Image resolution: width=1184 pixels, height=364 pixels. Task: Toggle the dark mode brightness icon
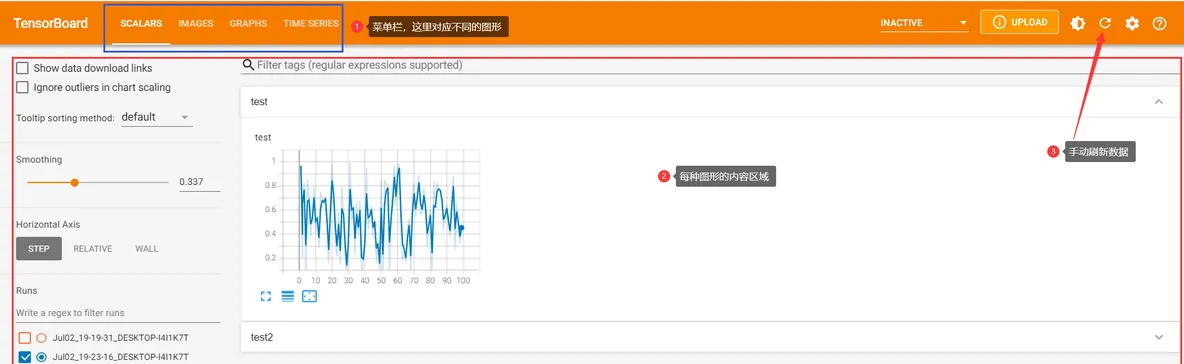[x=1078, y=23]
